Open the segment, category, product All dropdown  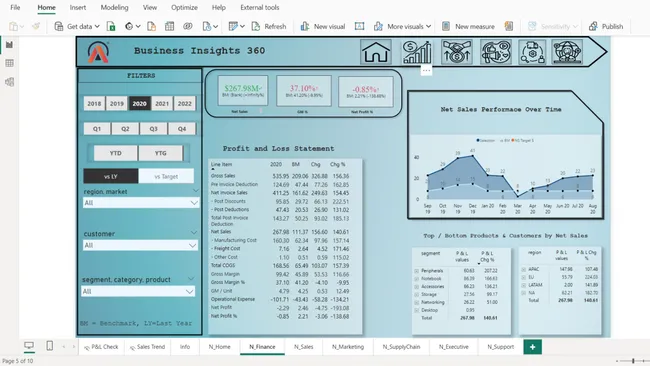(138, 291)
